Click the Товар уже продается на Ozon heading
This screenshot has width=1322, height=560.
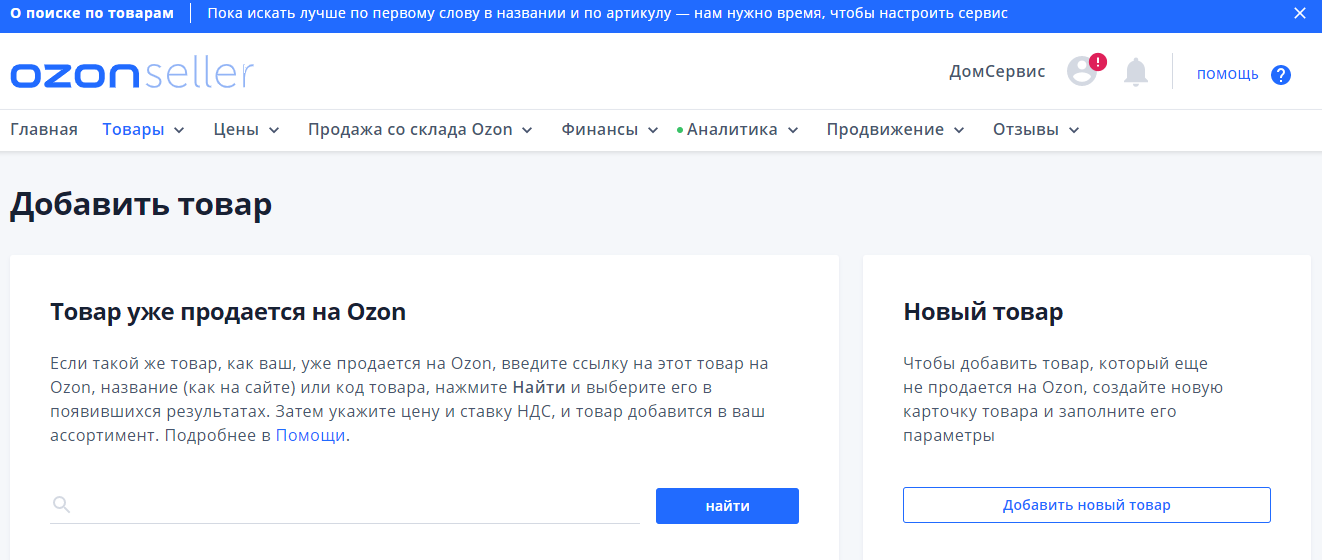228,312
